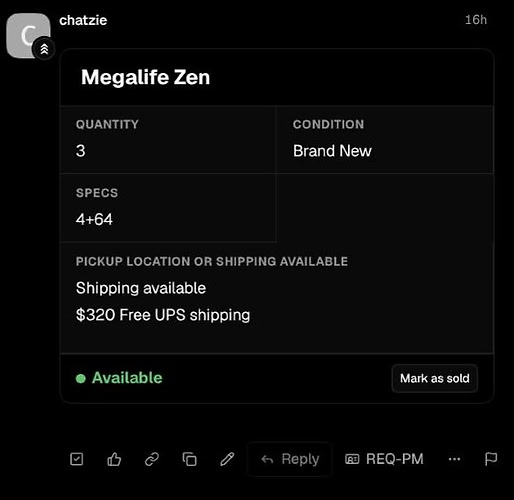Click Mark as sold button
Image resolution: width=514 pixels, height=500 pixels.
tap(435, 378)
